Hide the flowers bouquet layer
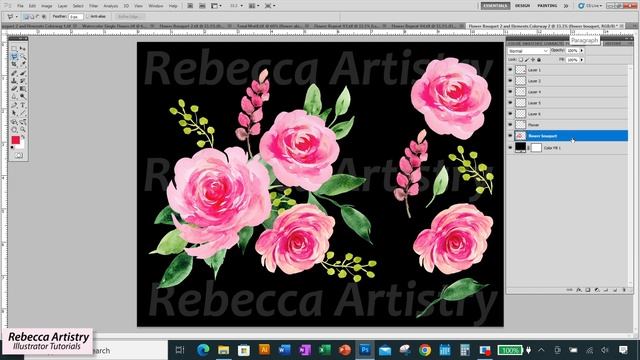The image size is (640, 360). click(510, 136)
